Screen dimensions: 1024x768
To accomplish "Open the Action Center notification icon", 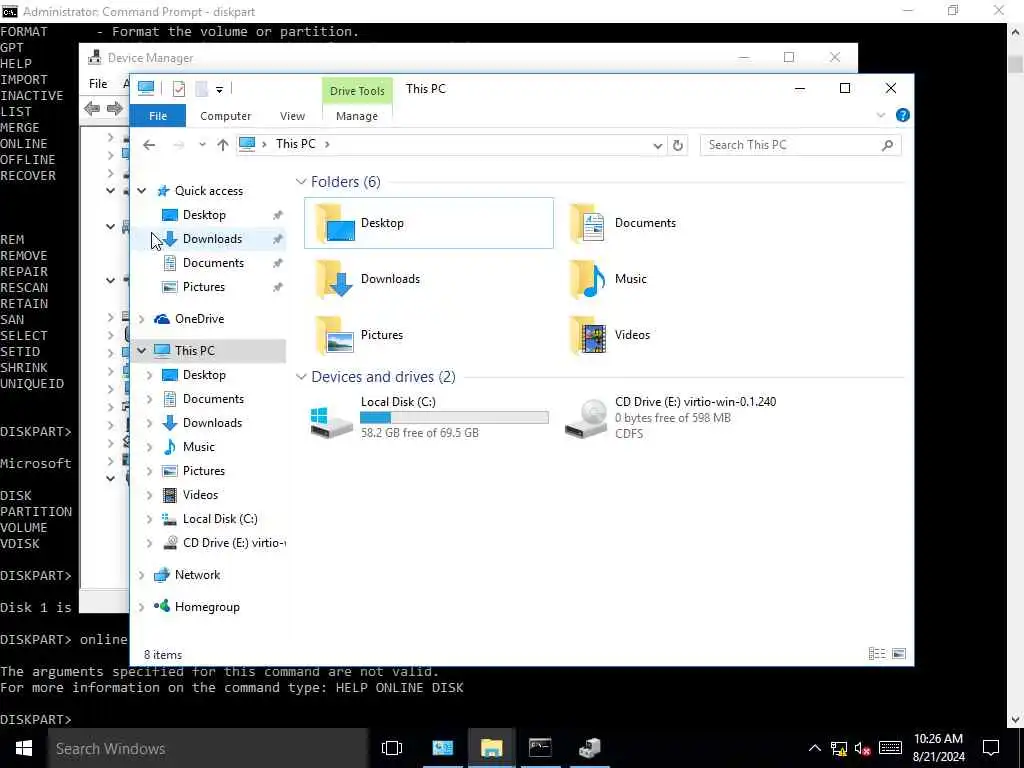I will coord(991,748).
